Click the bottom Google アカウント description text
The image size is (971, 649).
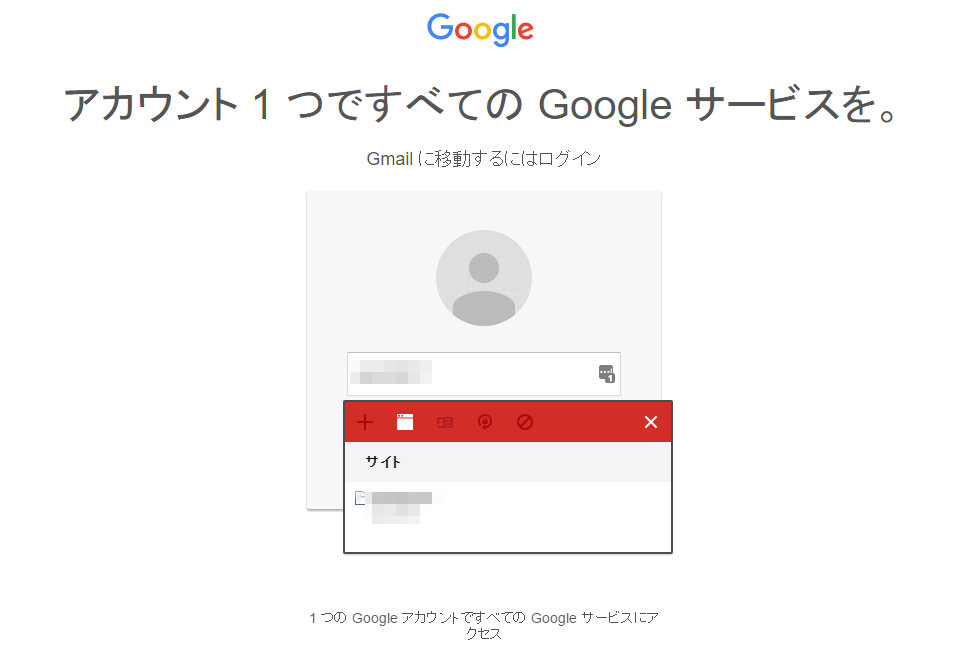tap(484, 625)
